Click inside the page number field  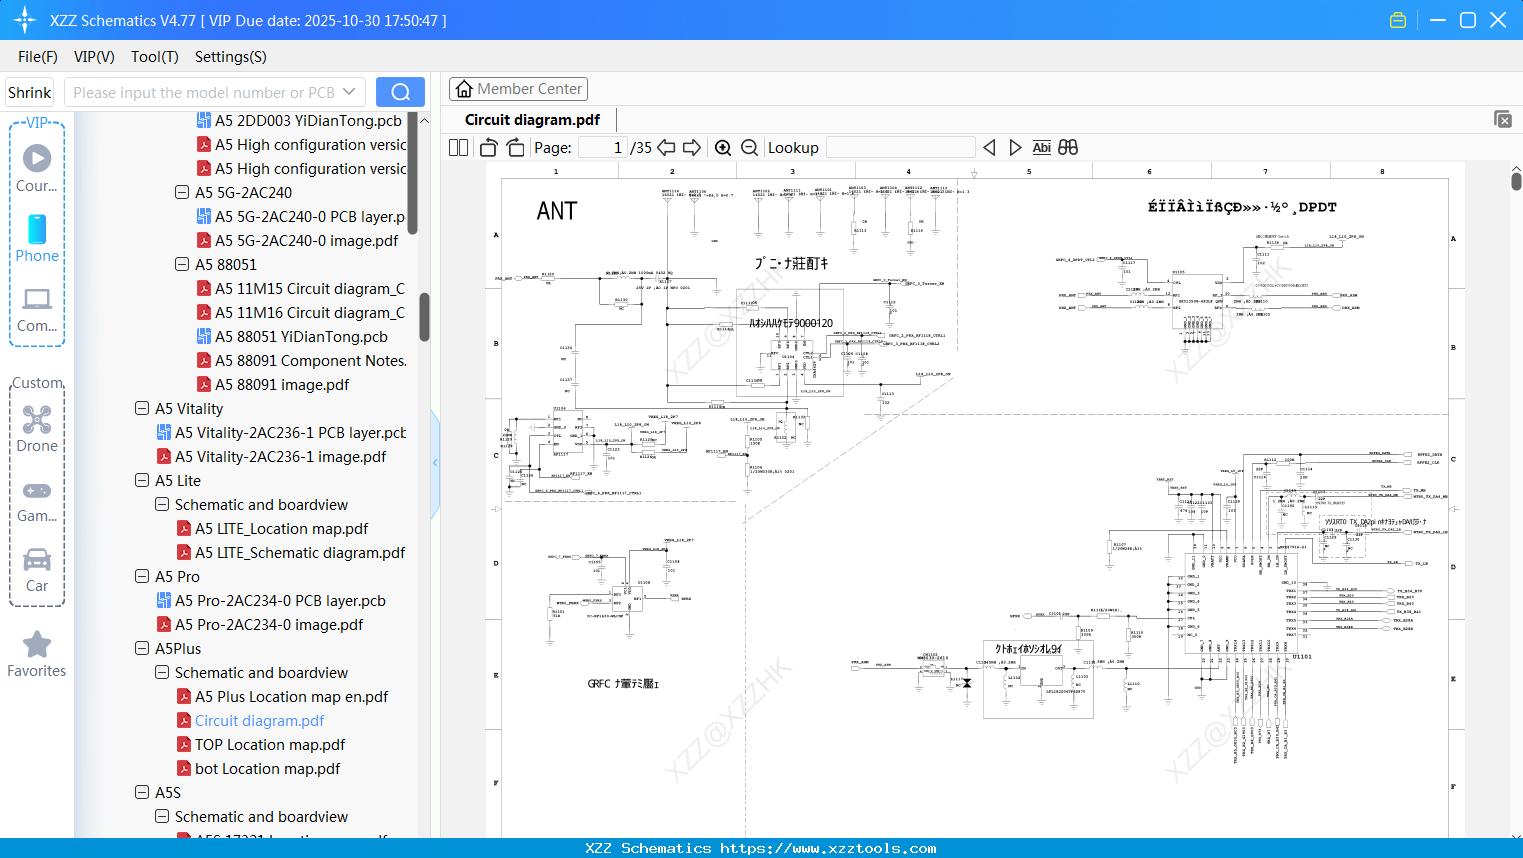click(x=601, y=147)
